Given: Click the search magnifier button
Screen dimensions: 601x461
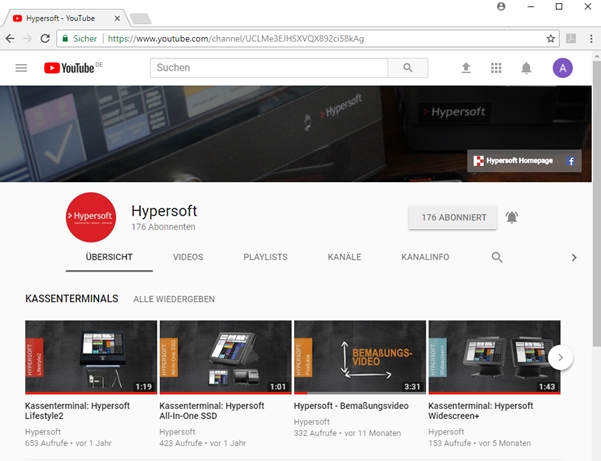Looking at the screenshot, I should tap(408, 68).
